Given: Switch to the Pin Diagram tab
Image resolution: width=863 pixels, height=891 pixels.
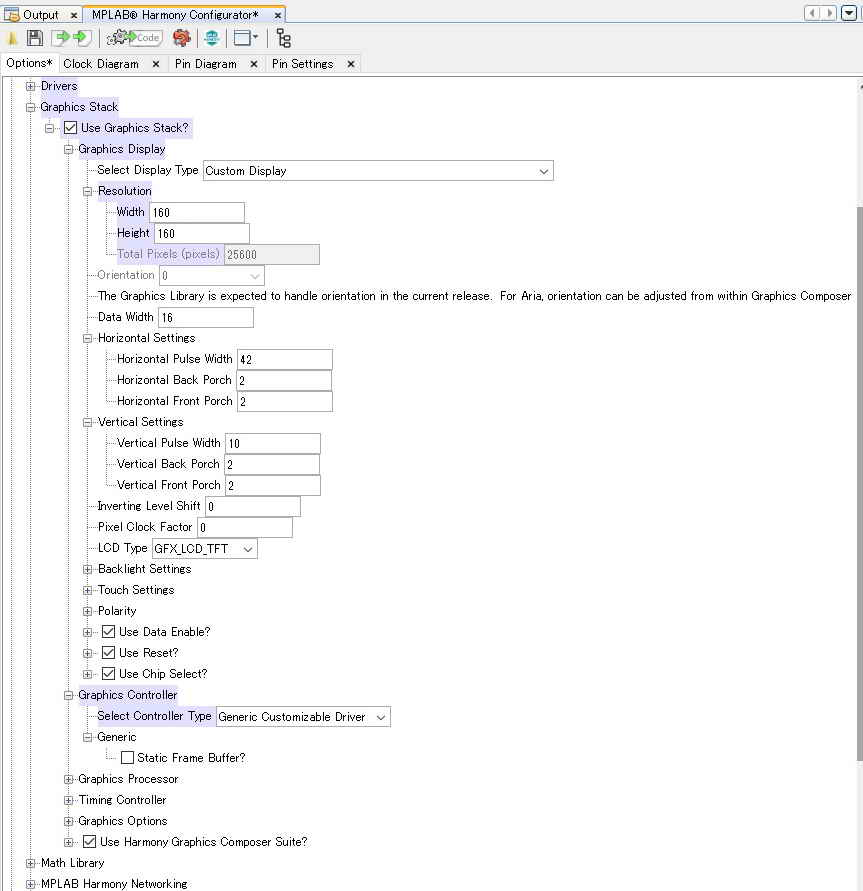Looking at the screenshot, I should (206, 64).
